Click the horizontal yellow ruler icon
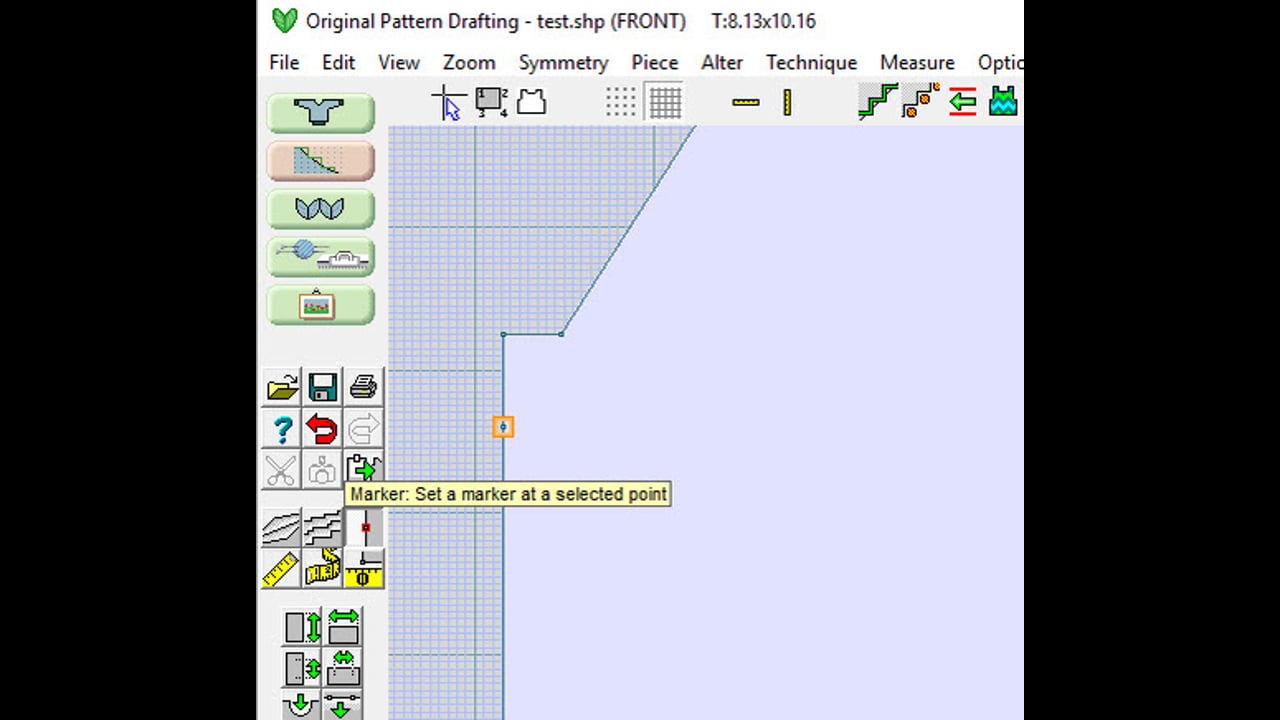Viewport: 1280px width, 720px height. 746,102
